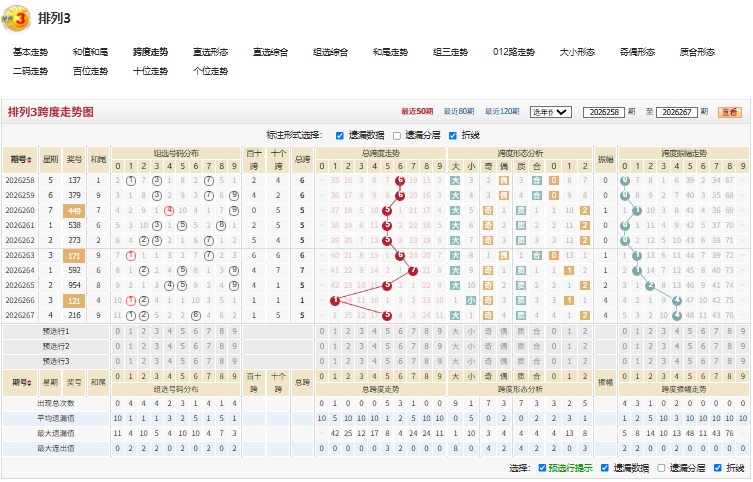Open 组选综合 tab
Viewport: 753px width, 482px height.
pyautogui.click(x=330, y=52)
